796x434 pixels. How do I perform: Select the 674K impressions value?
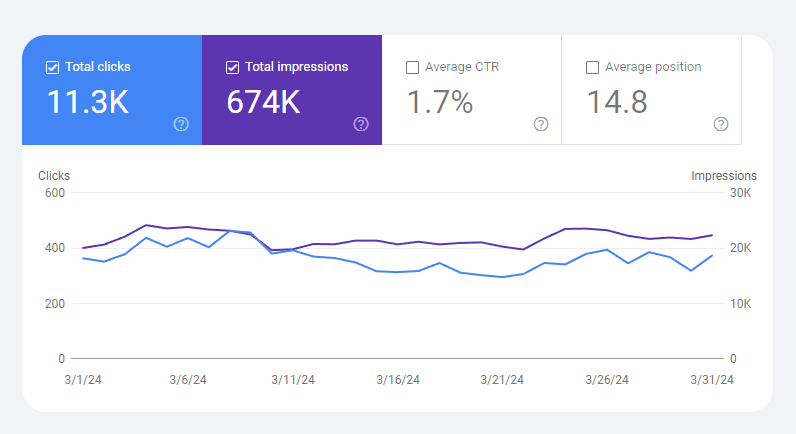(264, 102)
